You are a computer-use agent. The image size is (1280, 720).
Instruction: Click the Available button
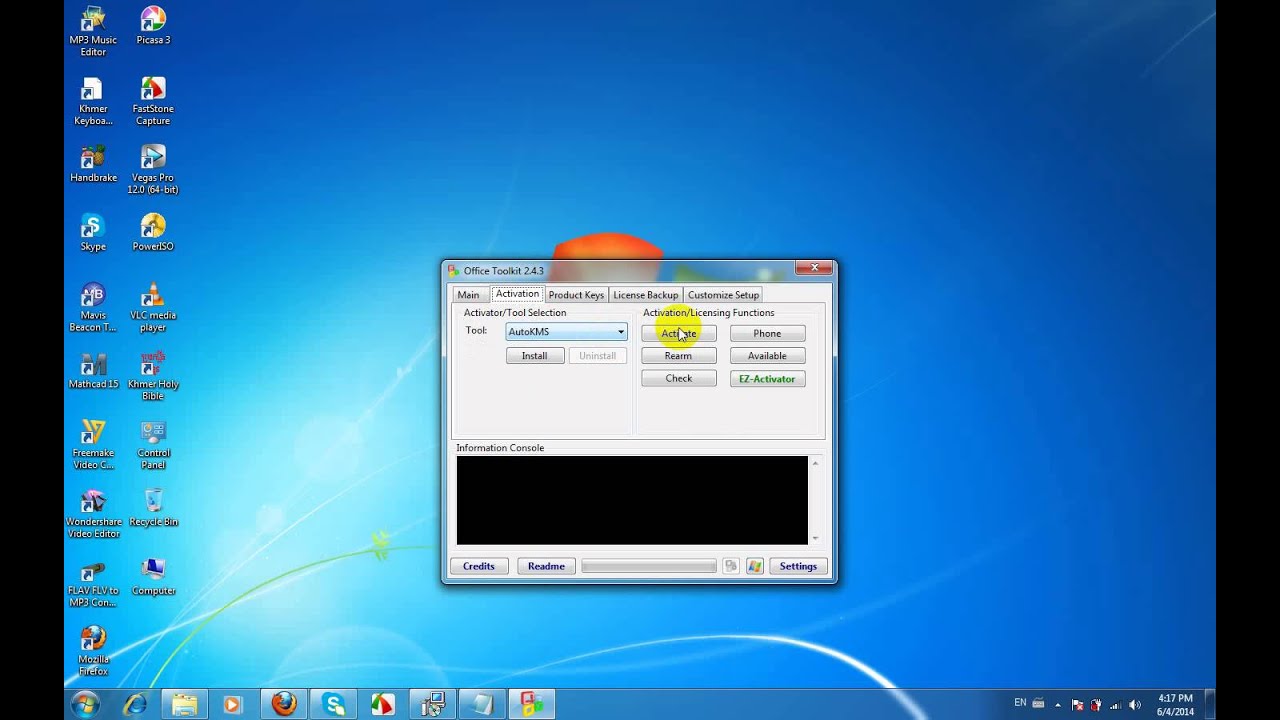[767, 356]
